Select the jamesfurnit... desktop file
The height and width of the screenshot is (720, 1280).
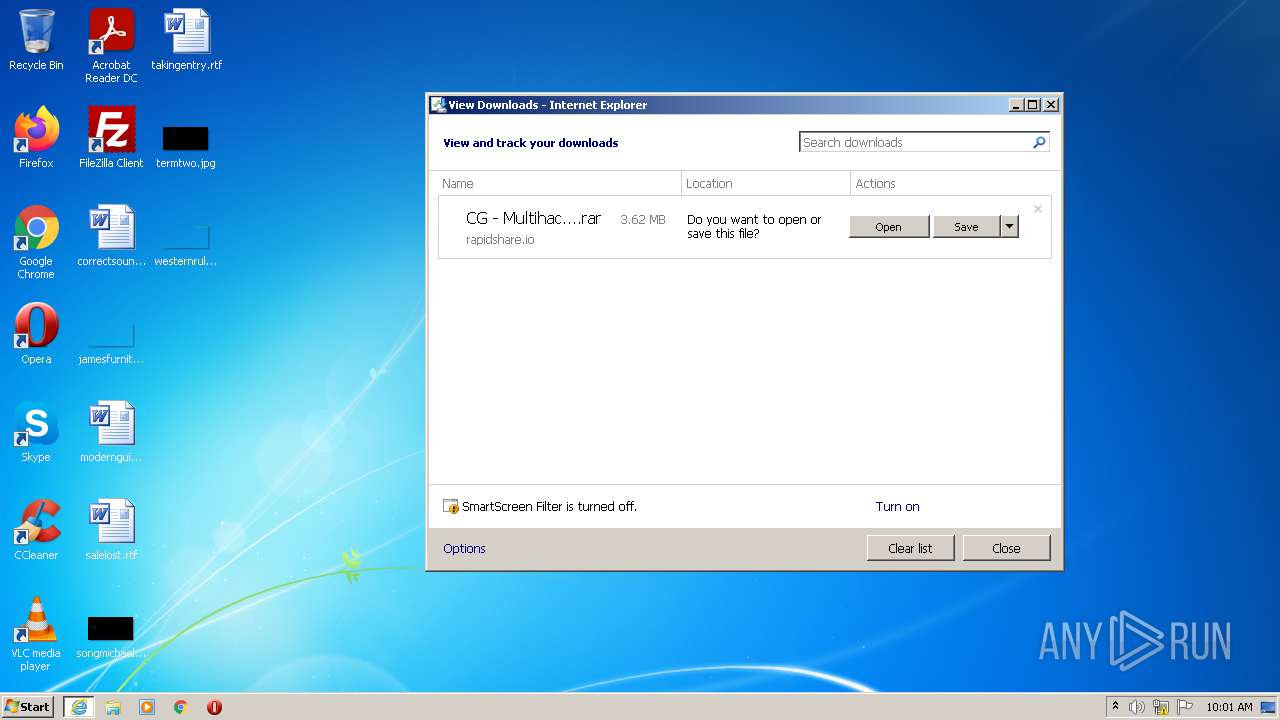click(111, 343)
